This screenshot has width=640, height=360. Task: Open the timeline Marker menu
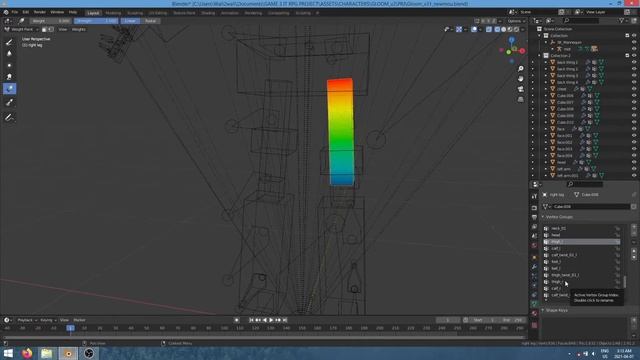click(79, 320)
